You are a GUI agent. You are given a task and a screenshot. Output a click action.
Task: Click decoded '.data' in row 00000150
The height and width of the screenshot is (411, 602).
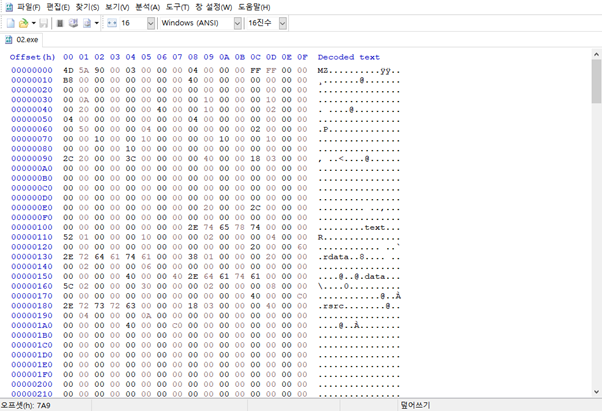(372, 277)
